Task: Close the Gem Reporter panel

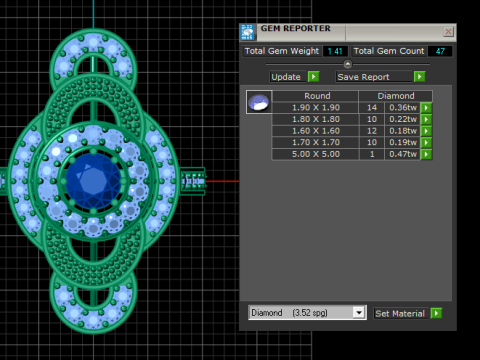Action: coord(448,32)
